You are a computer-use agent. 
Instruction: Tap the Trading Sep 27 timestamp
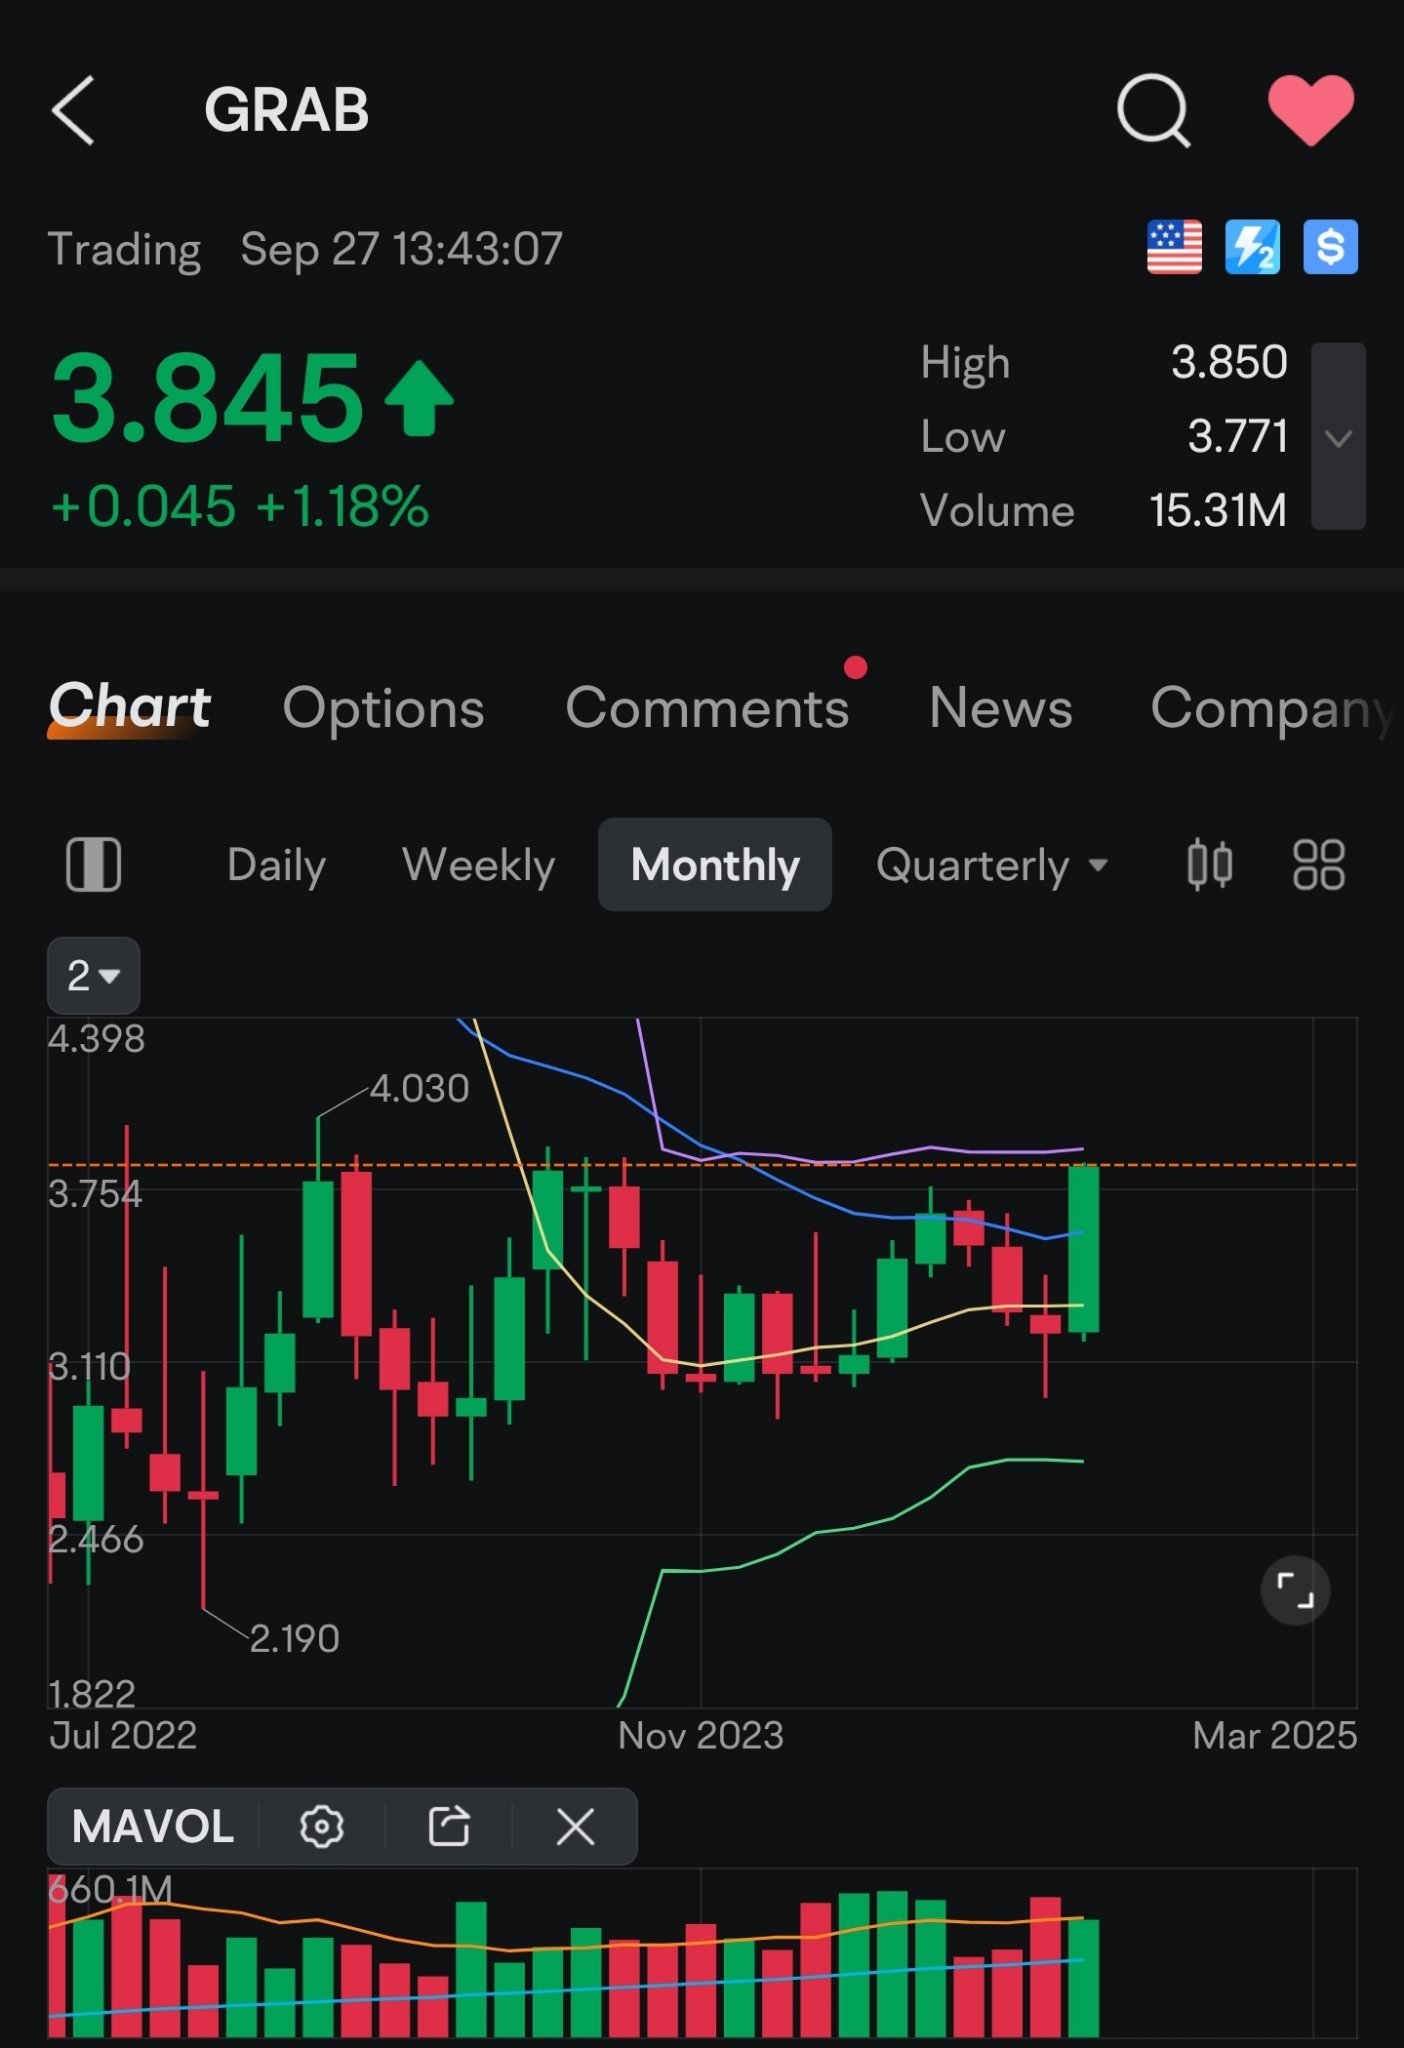pos(306,249)
